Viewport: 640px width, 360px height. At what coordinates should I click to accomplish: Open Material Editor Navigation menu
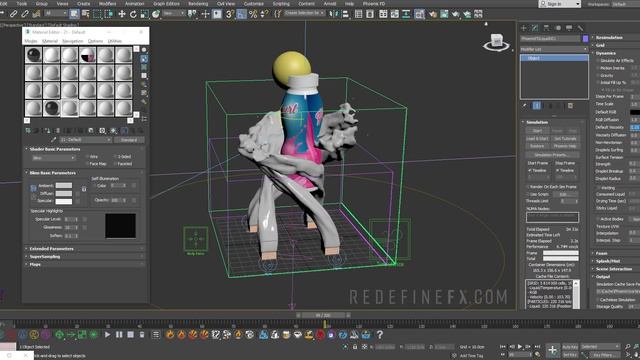[72, 41]
